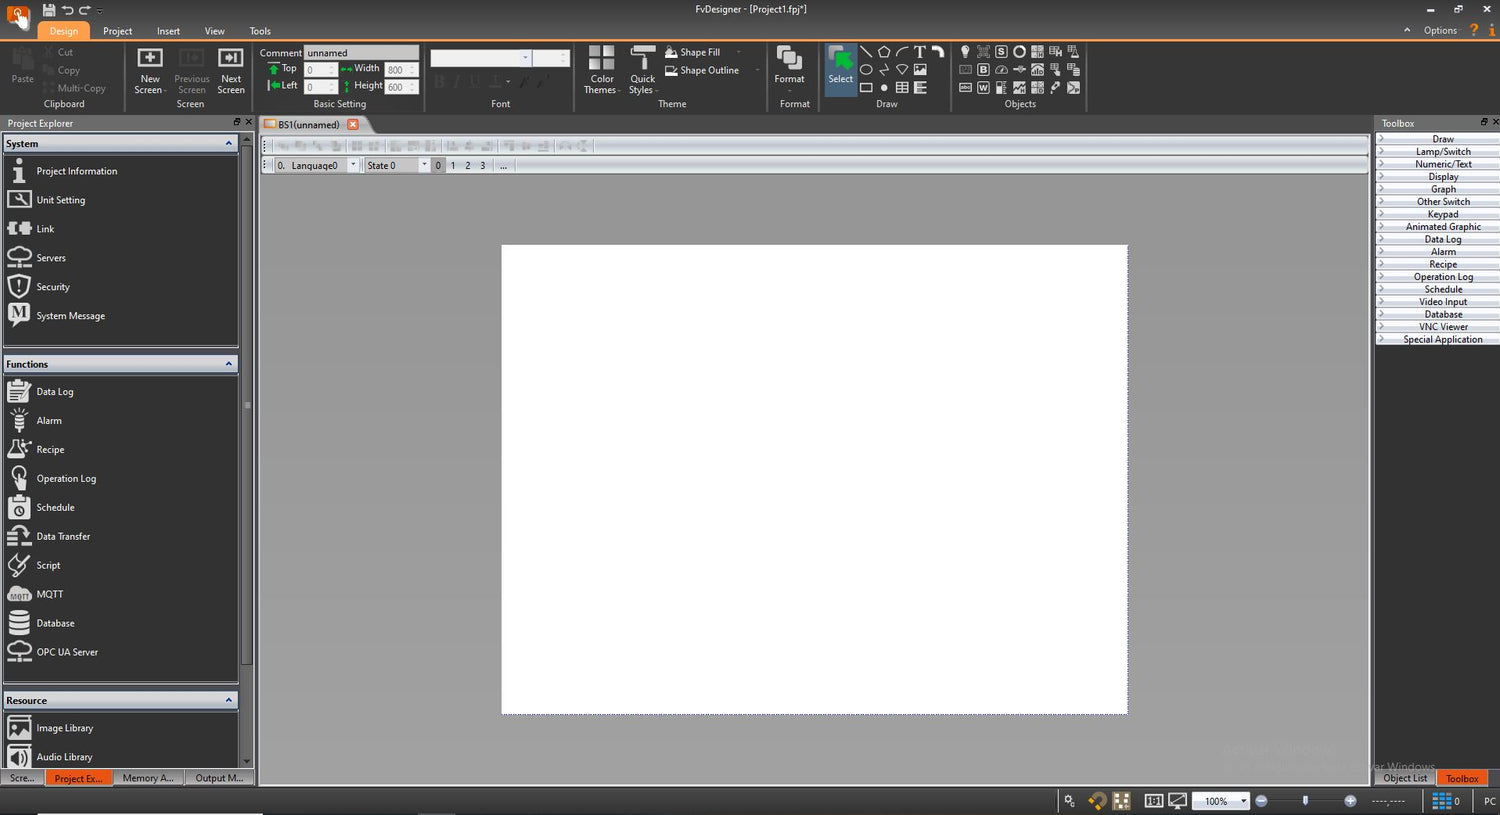Click the Save icon in title bar
Viewport: 1500px width, 815px height.
point(48,10)
